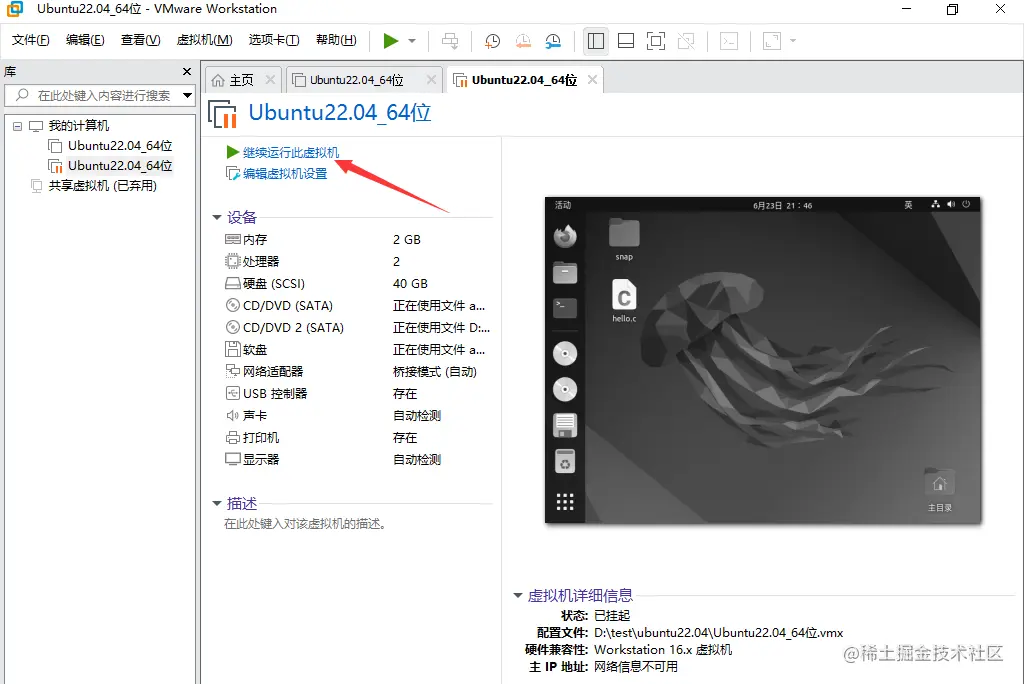Click the 40 GB disk size value
Image resolution: width=1024 pixels, height=684 pixels.
point(410,284)
